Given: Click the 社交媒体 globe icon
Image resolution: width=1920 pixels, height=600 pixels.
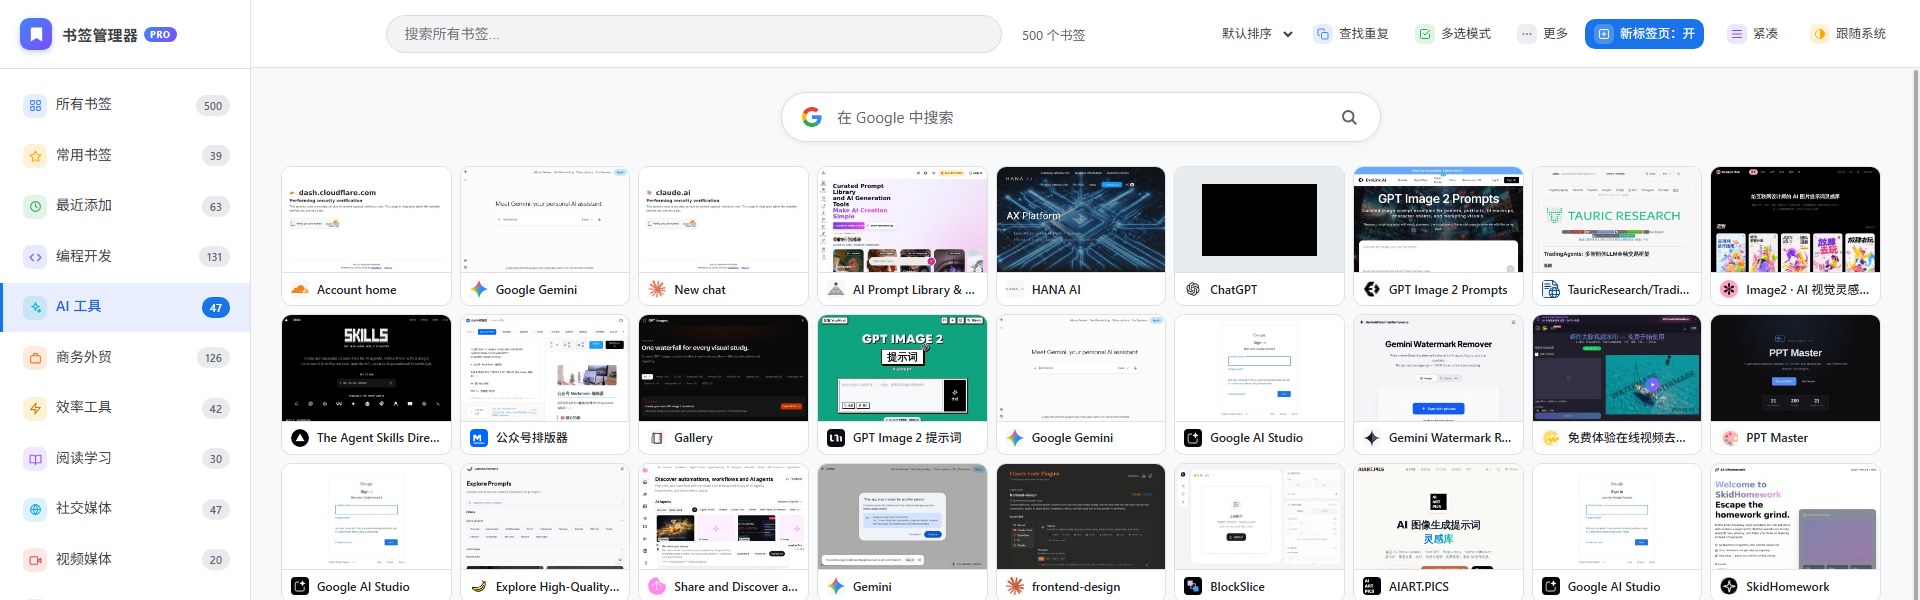Looking at the screenshot, I should pos(36,509).
